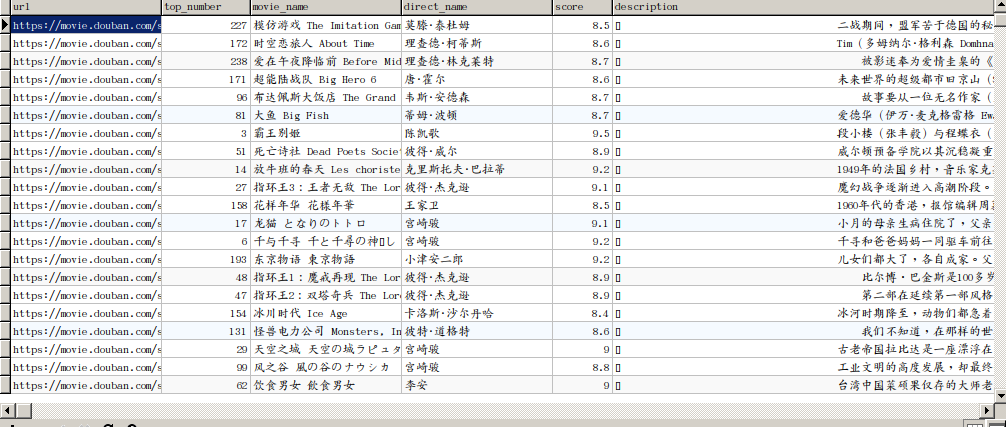Select row header of 饮食男女 row
The image size is (1006, 427).
(5, 385)
